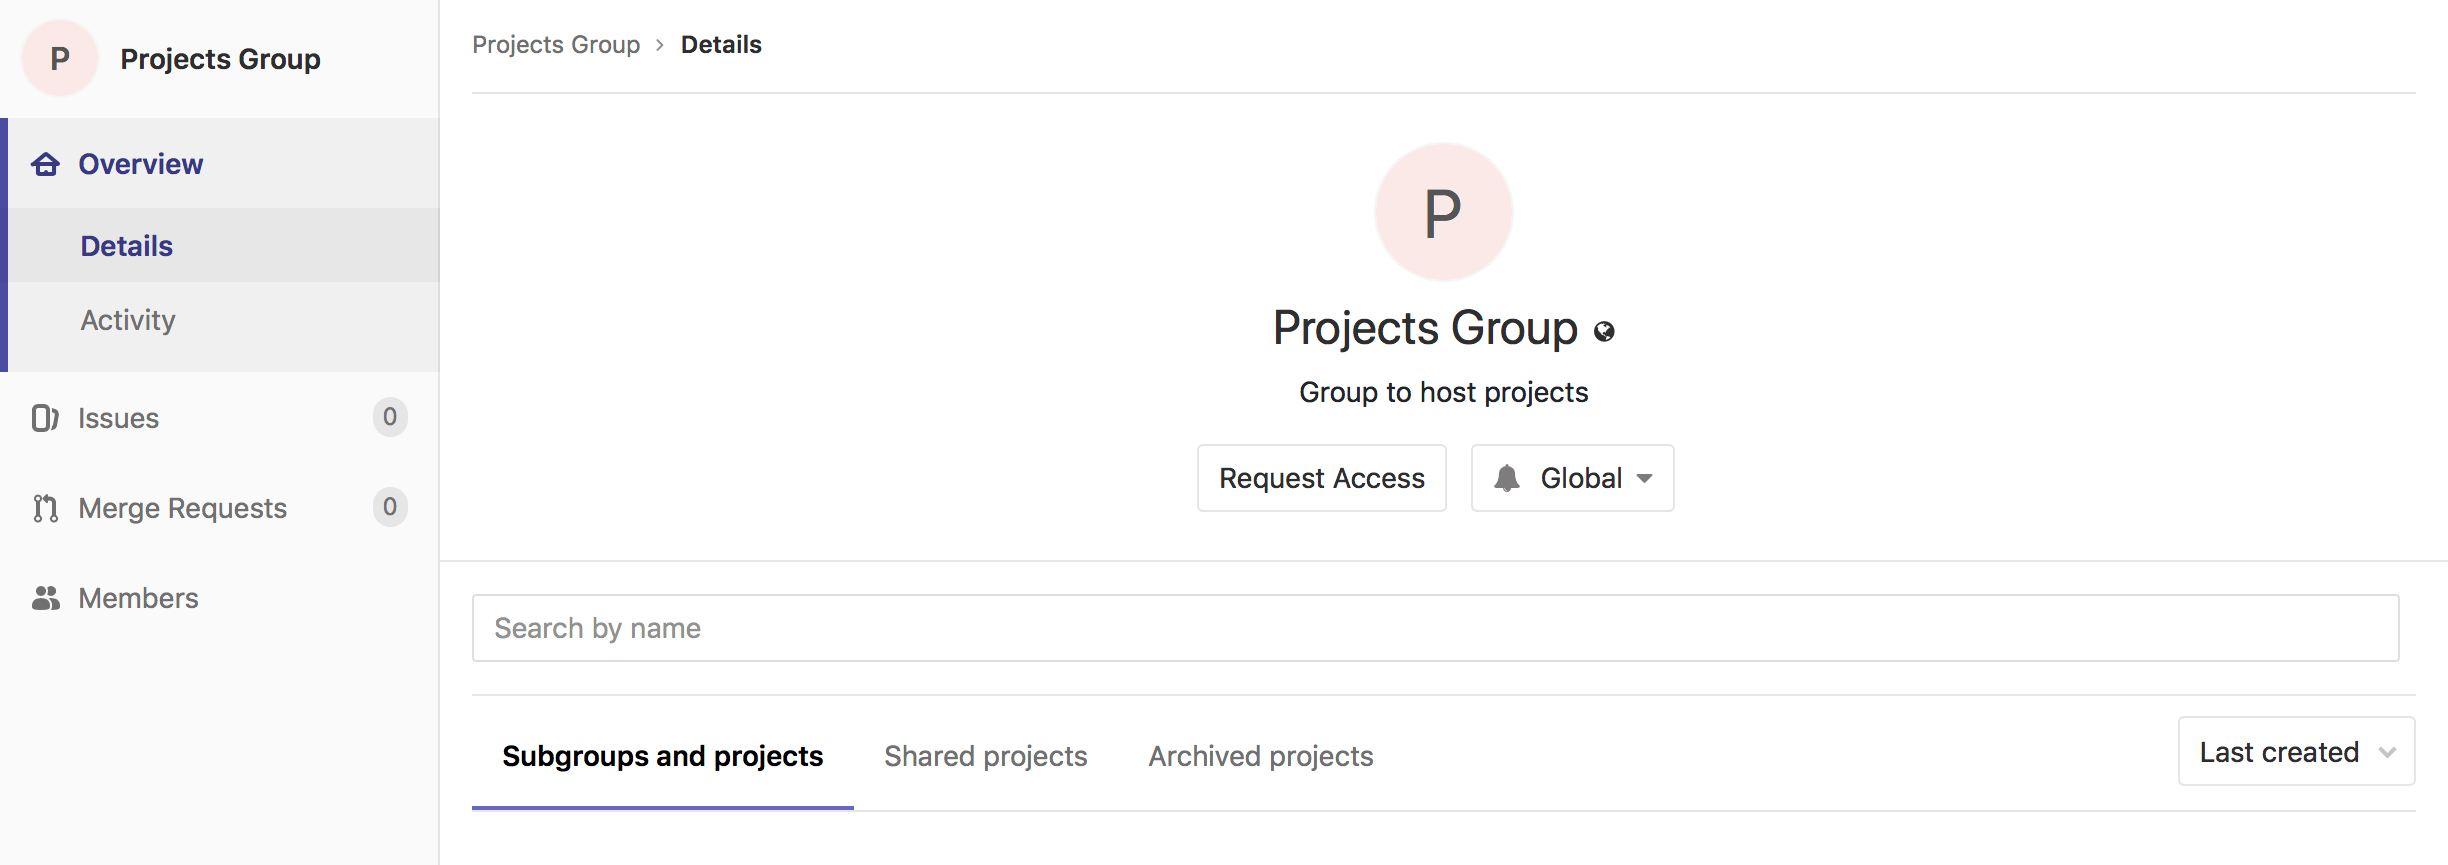Viewport: 2448px width, 865px height.
Task: Click the home icon next to Overview
Action: click(x=45, y=163)
